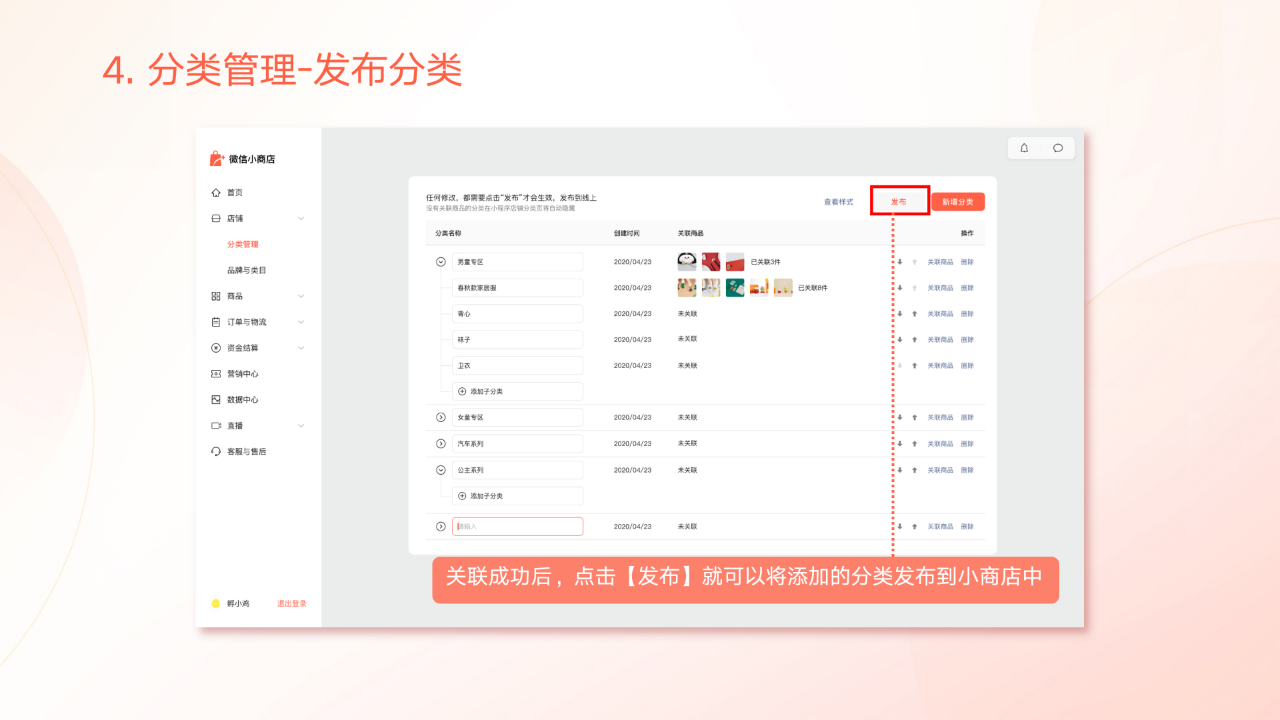
Task: Select 分类管理 in the sidebar
Action: click(243, 244)
